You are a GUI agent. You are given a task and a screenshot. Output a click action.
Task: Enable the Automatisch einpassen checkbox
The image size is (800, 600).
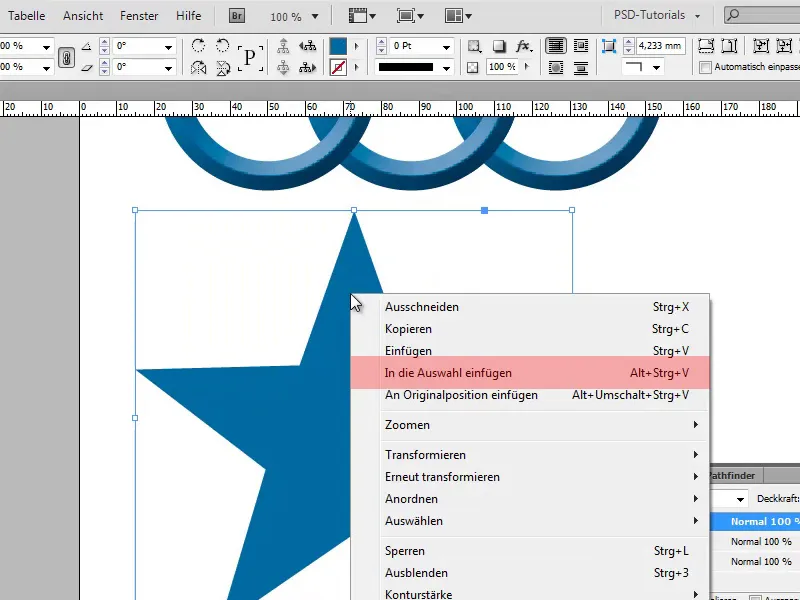[x=704, y=69]
